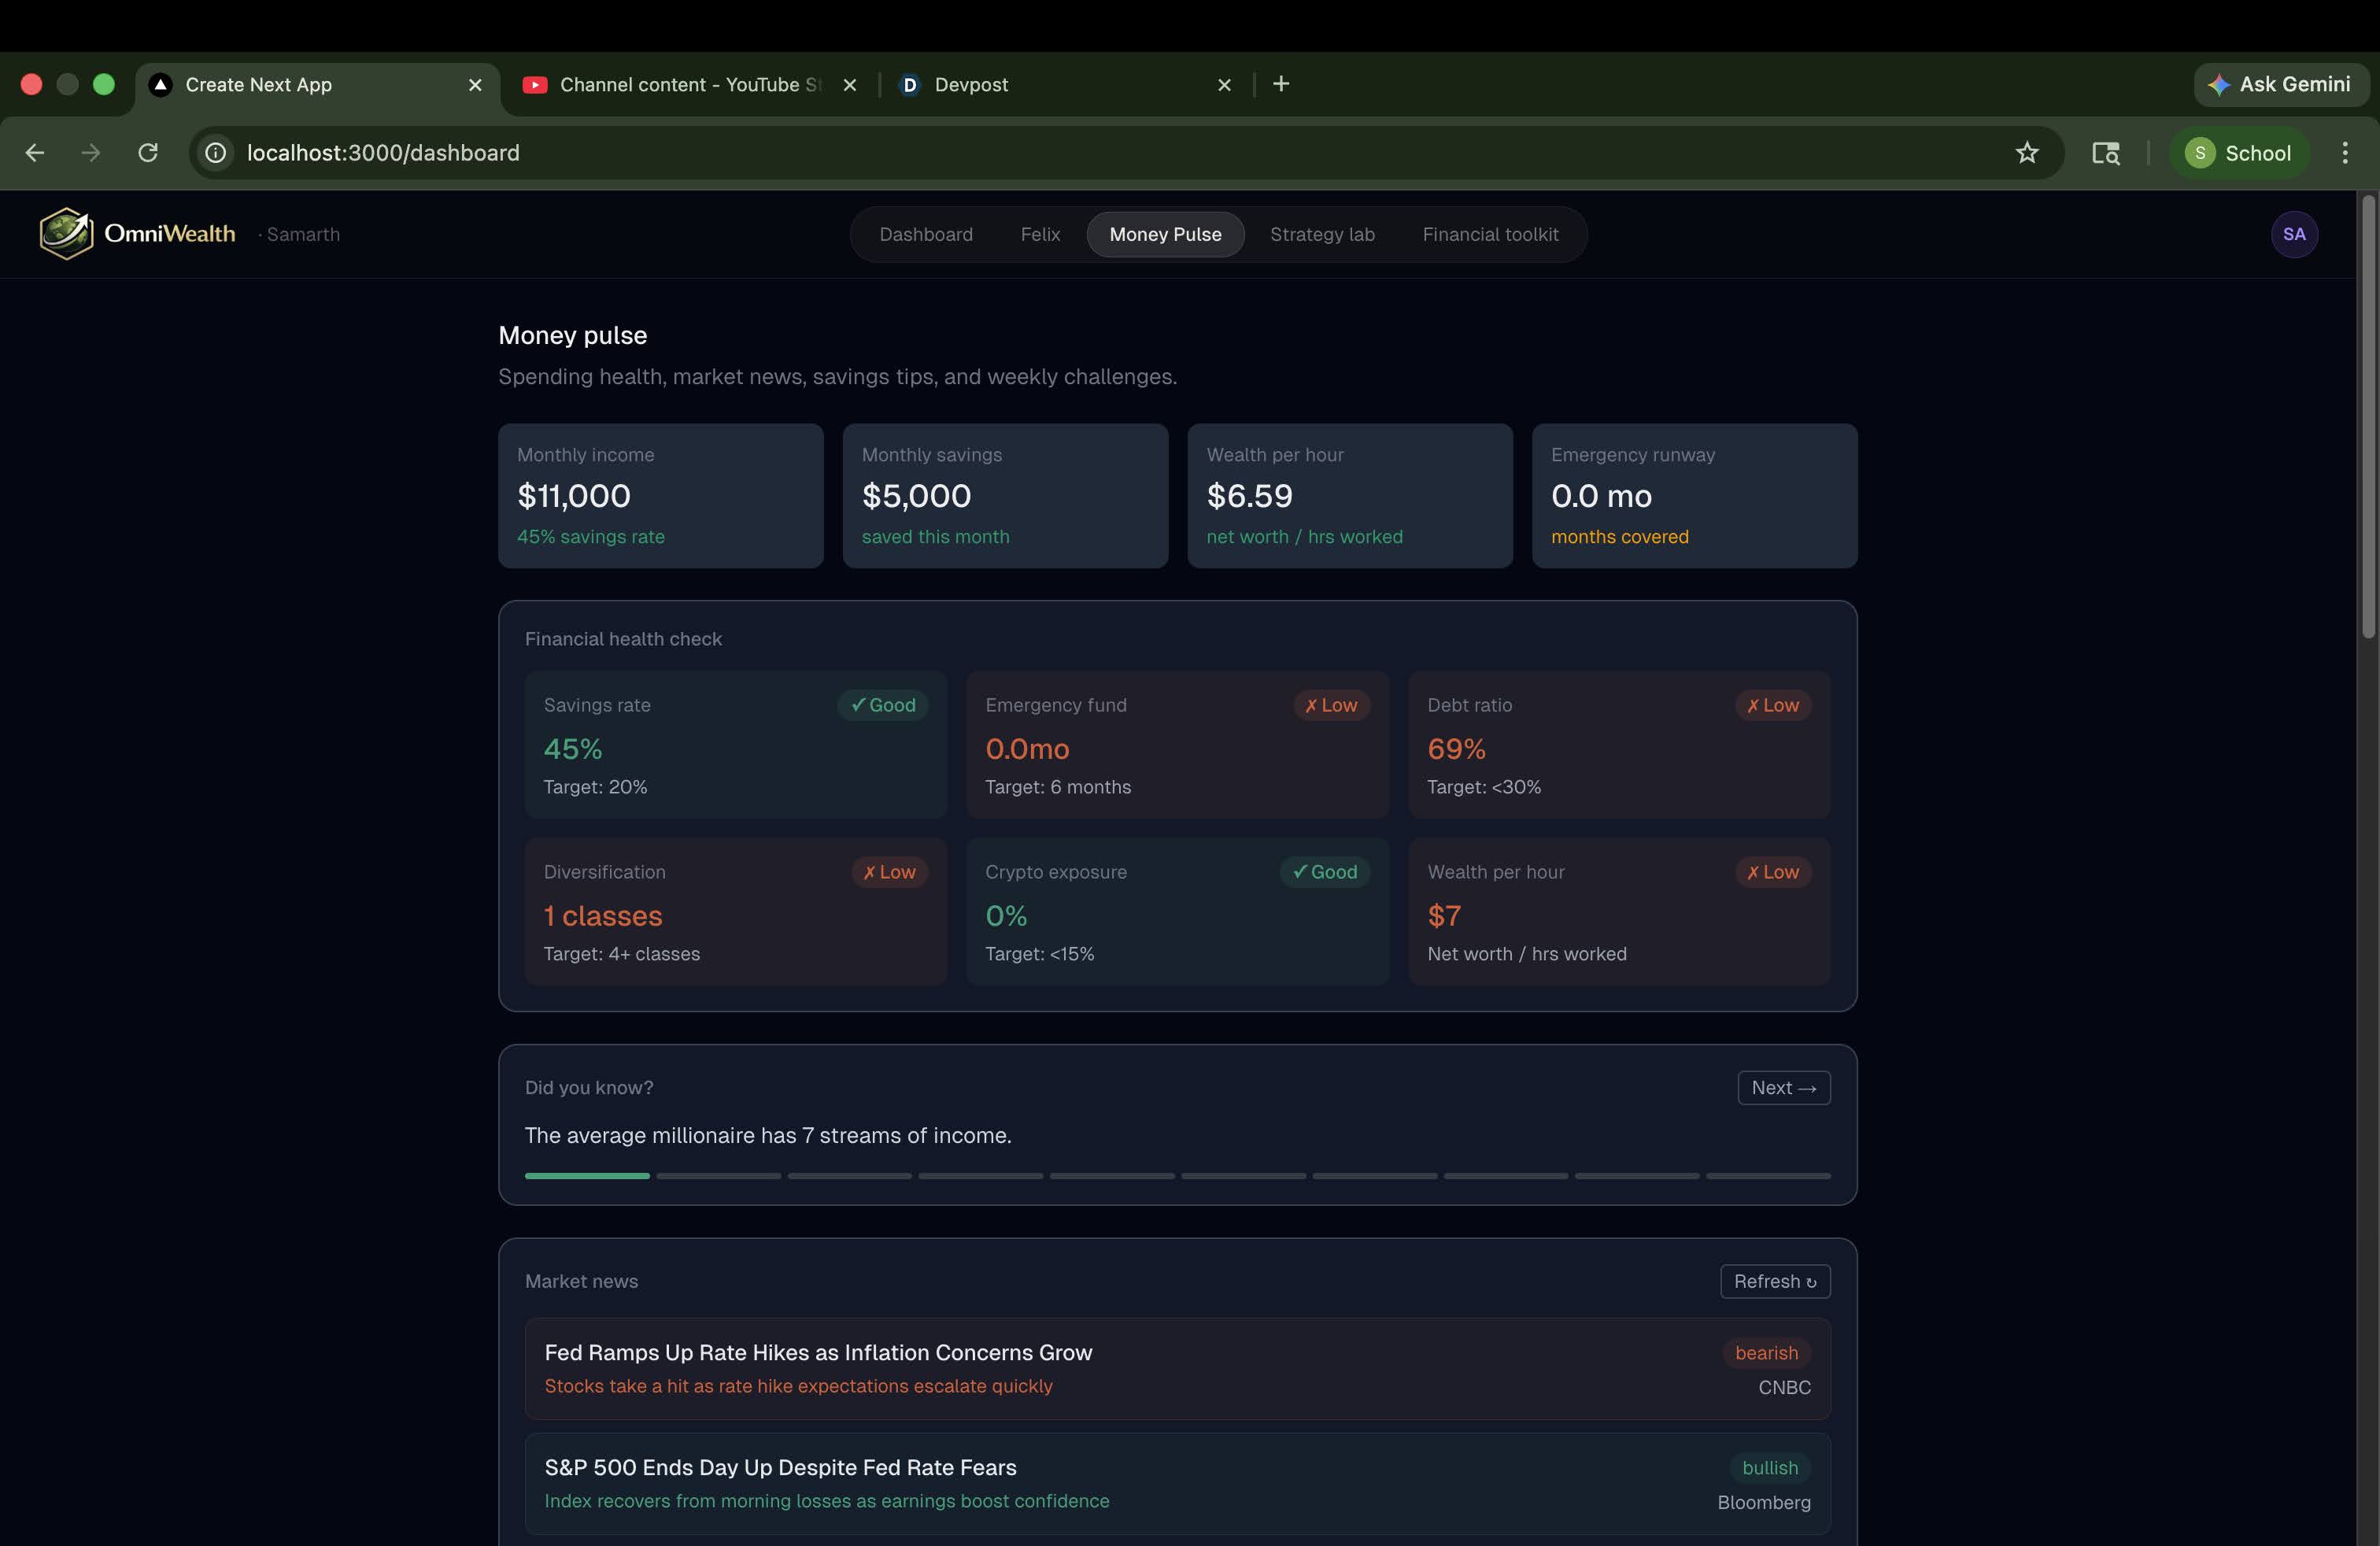Image resolution: width=2380 pixels, height=1546 pixels.
Task: Go back to previous page
Action: coord(35,153)
